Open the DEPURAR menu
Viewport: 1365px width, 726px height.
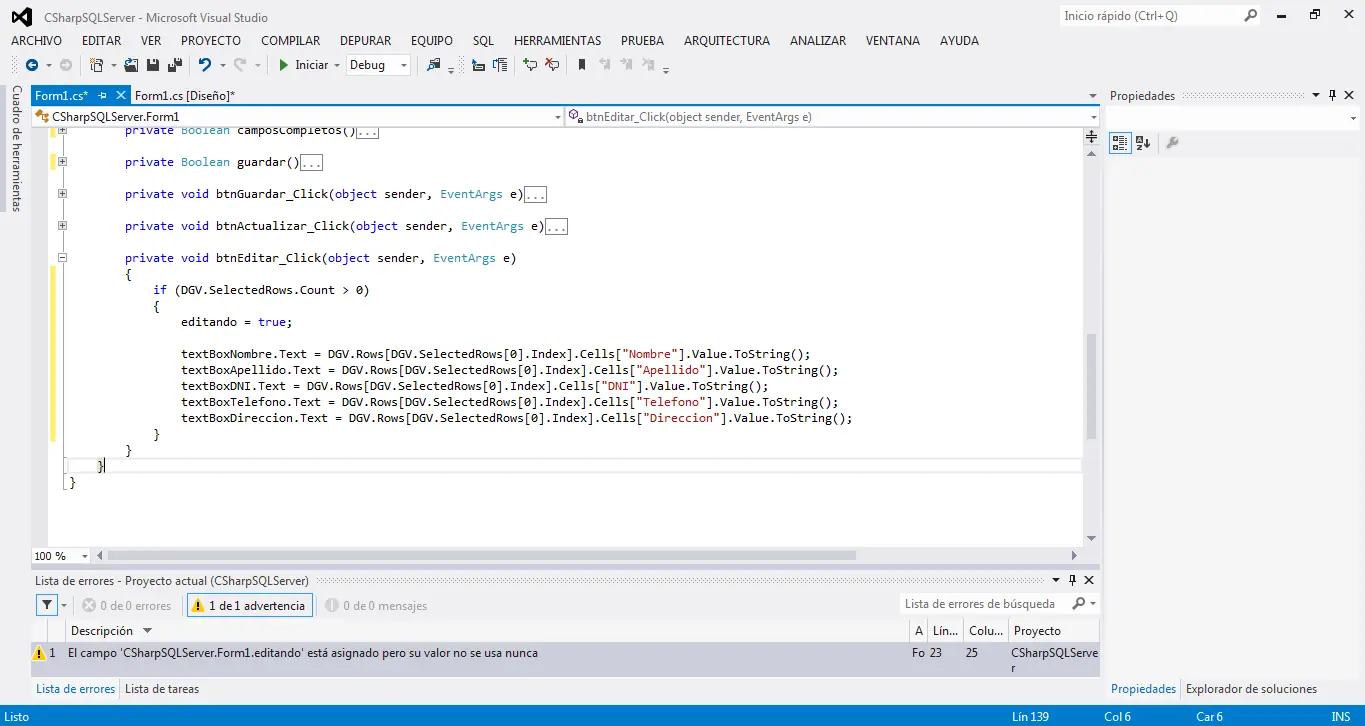[x=365, y=41]
